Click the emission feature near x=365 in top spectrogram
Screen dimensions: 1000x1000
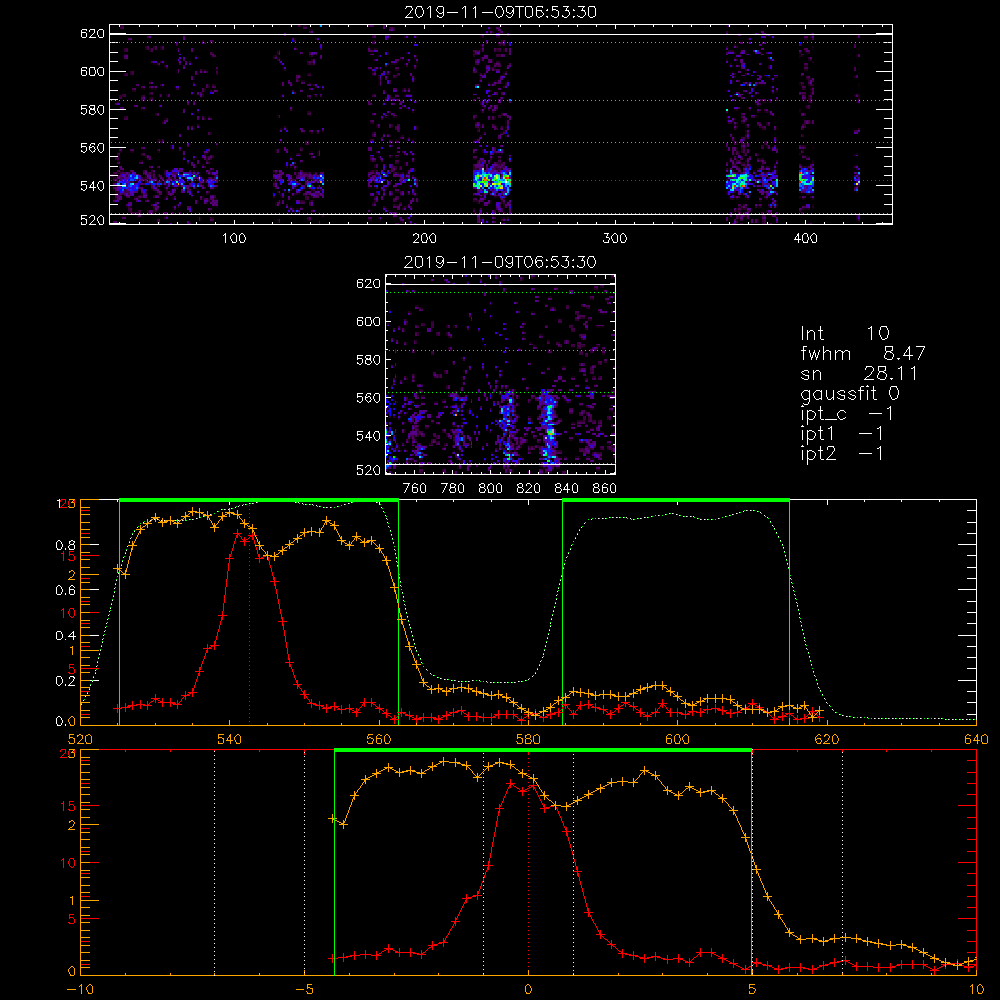[x=739, y=181]
